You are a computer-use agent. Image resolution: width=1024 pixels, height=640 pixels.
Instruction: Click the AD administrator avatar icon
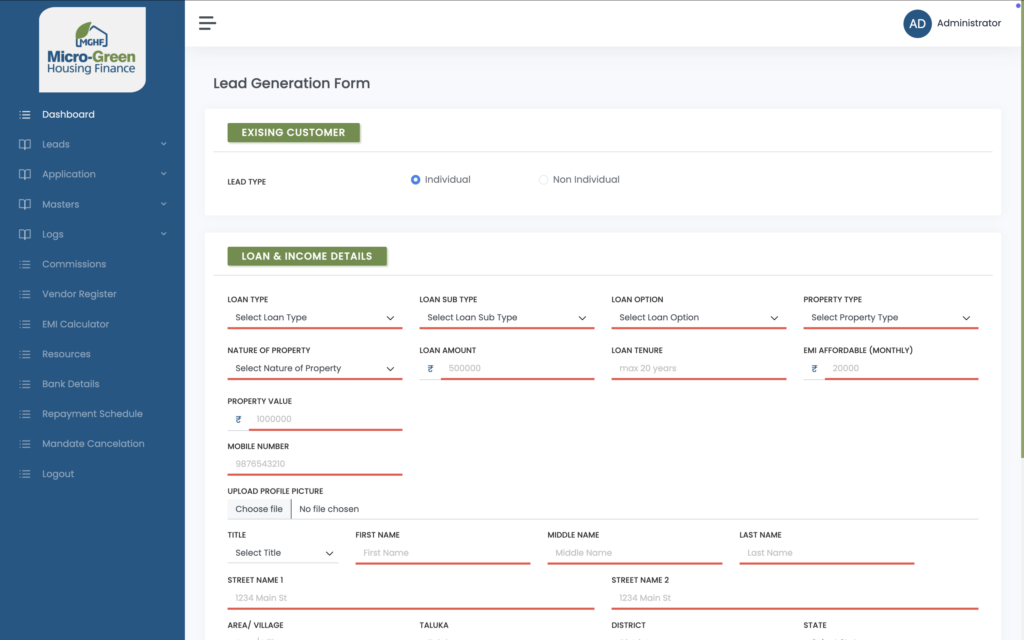click(x=917, y=24)
